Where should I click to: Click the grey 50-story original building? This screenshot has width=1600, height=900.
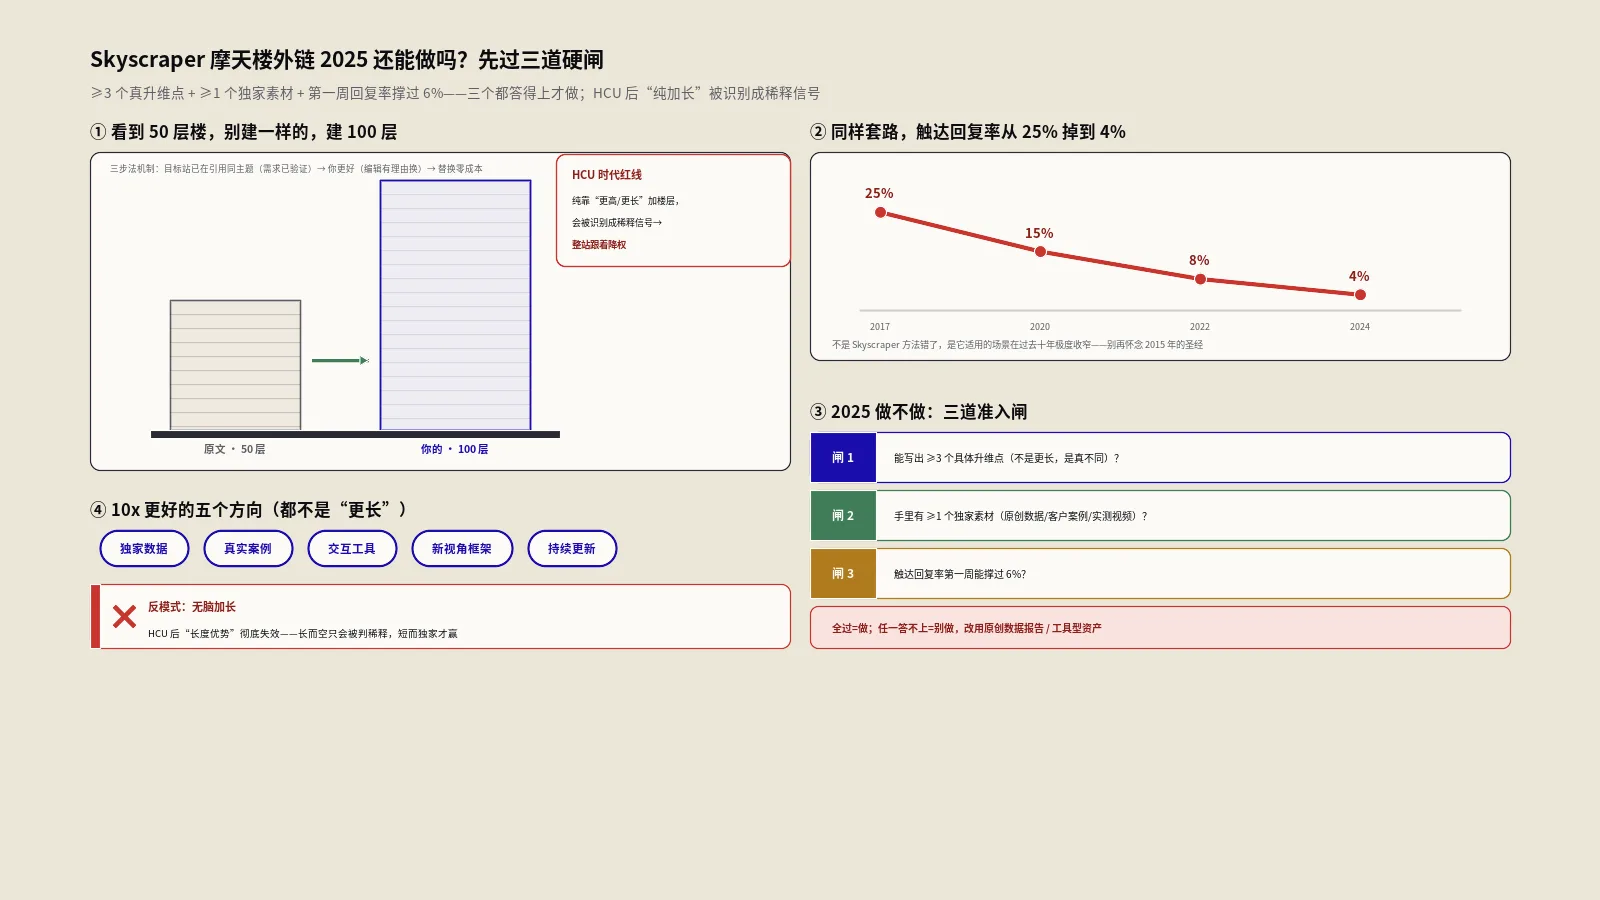point(235,365)
